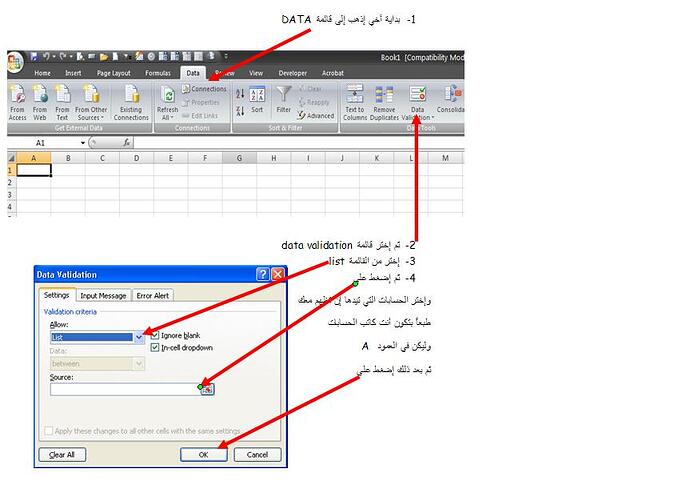Viewport: 690px width, 480px height.
Task: Click the Source range selector icon
Action: click(x=207, y=390)
